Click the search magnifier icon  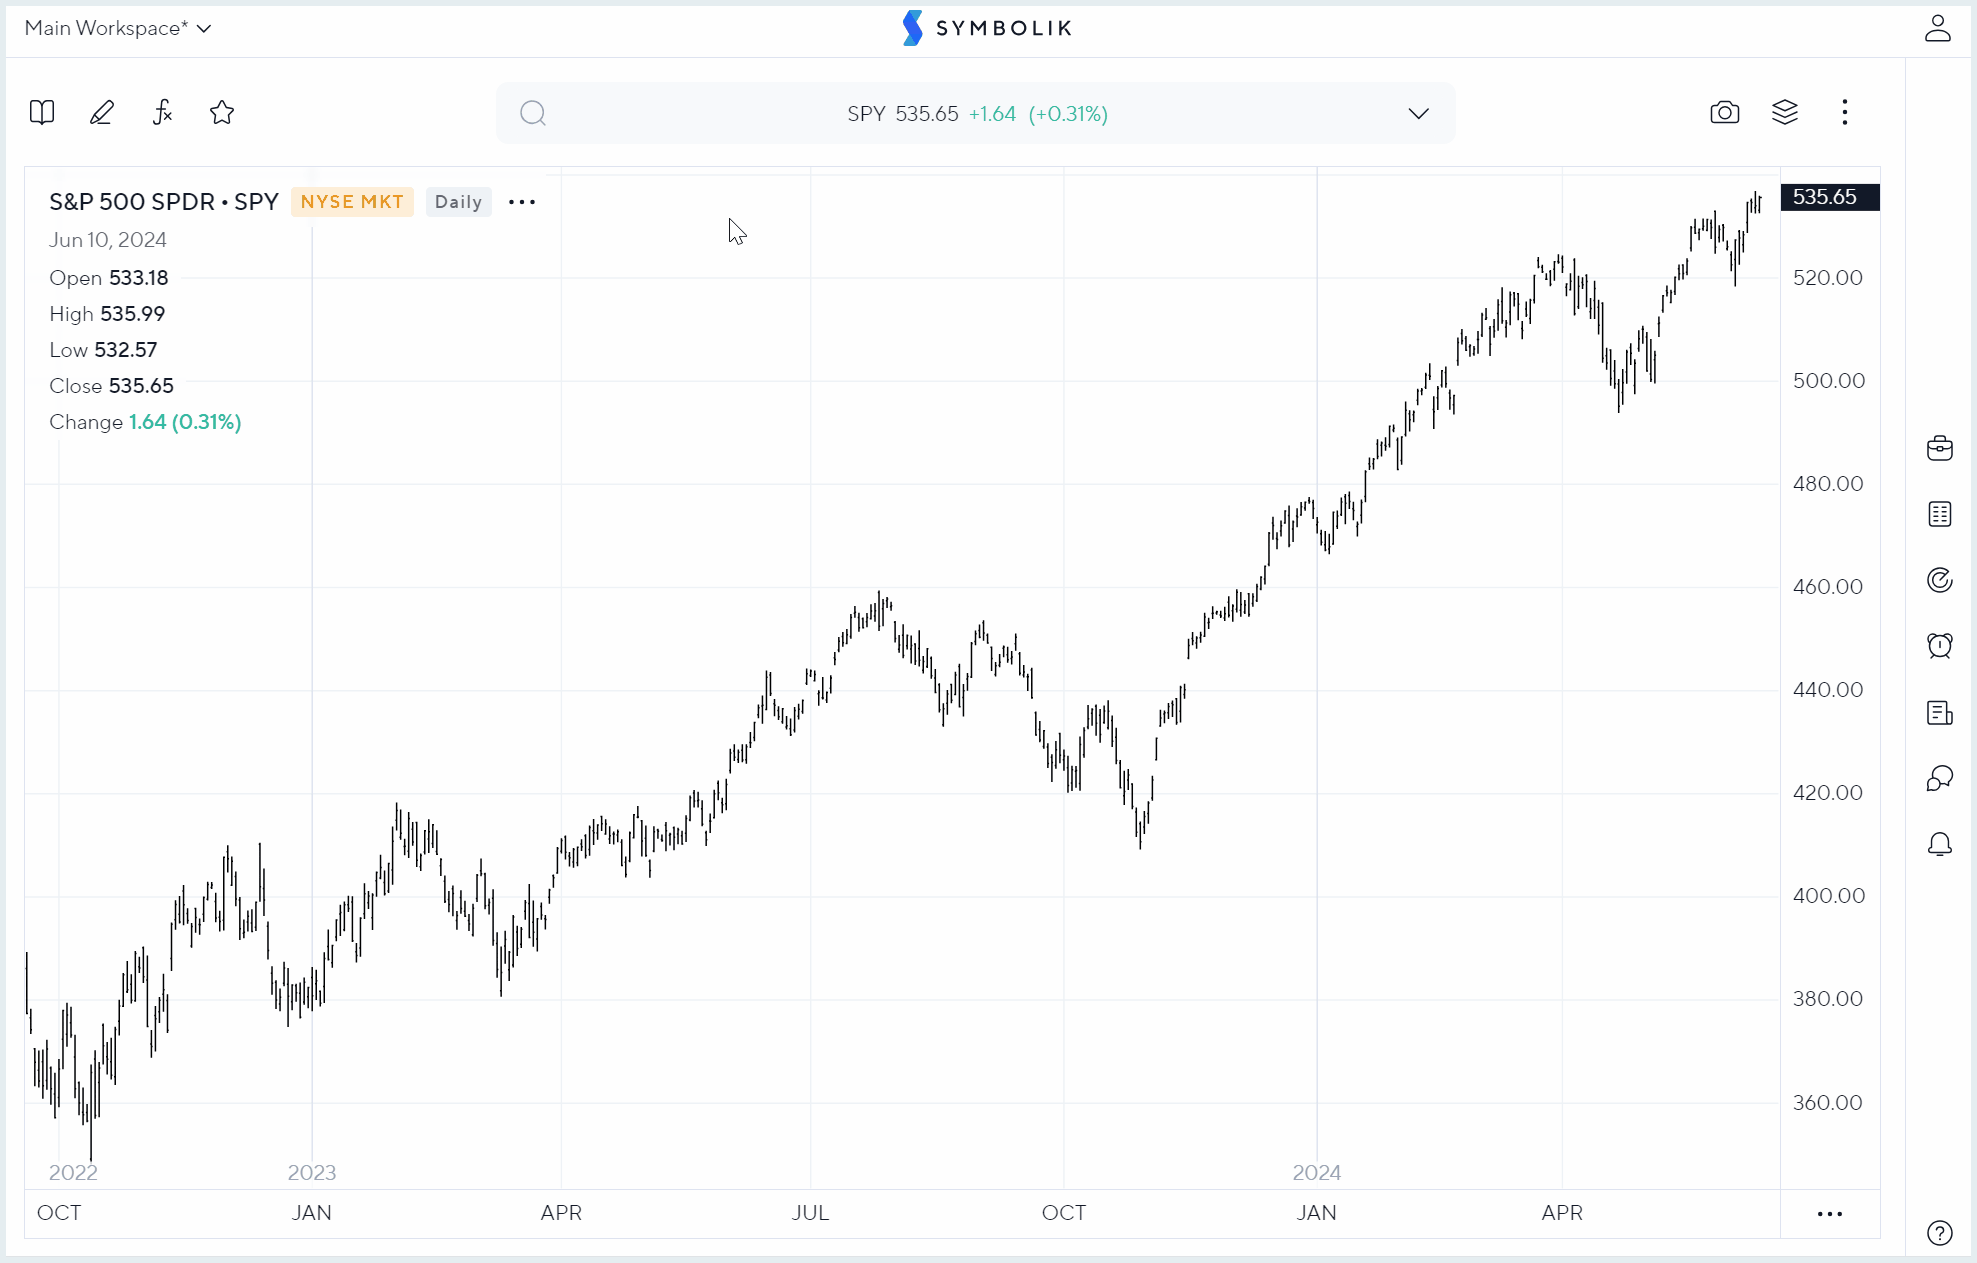(533, 113)
